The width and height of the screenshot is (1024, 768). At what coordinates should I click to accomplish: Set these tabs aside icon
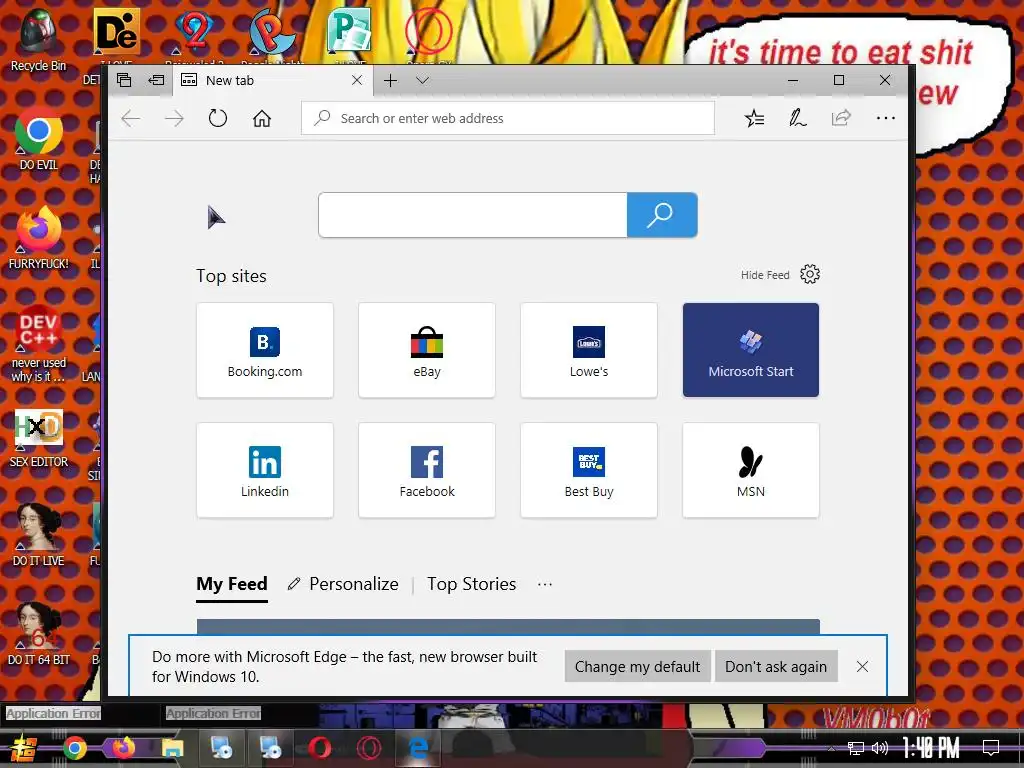click(156, 80)
